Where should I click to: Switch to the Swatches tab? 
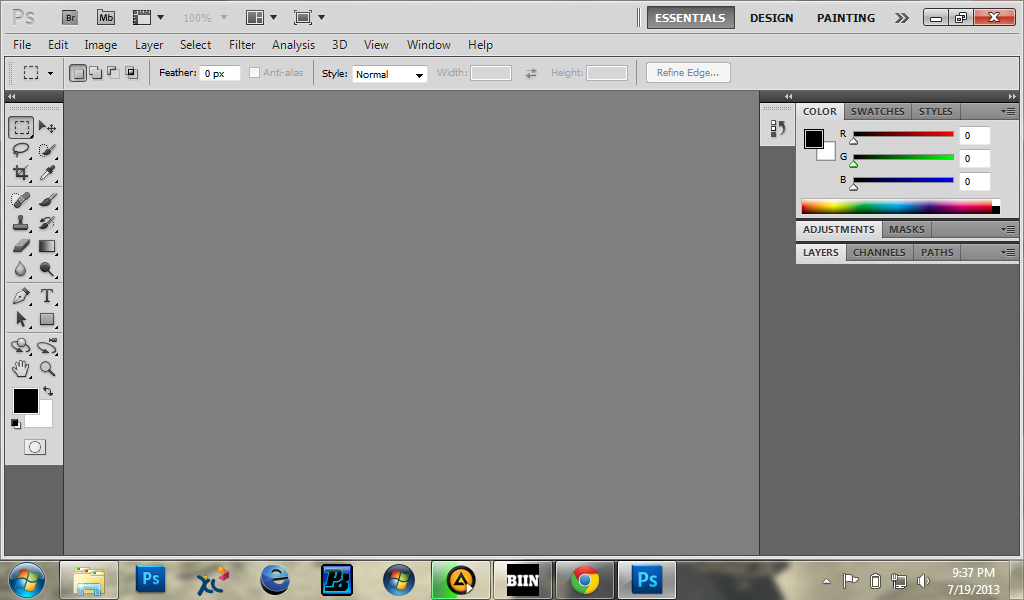point(877,112)
